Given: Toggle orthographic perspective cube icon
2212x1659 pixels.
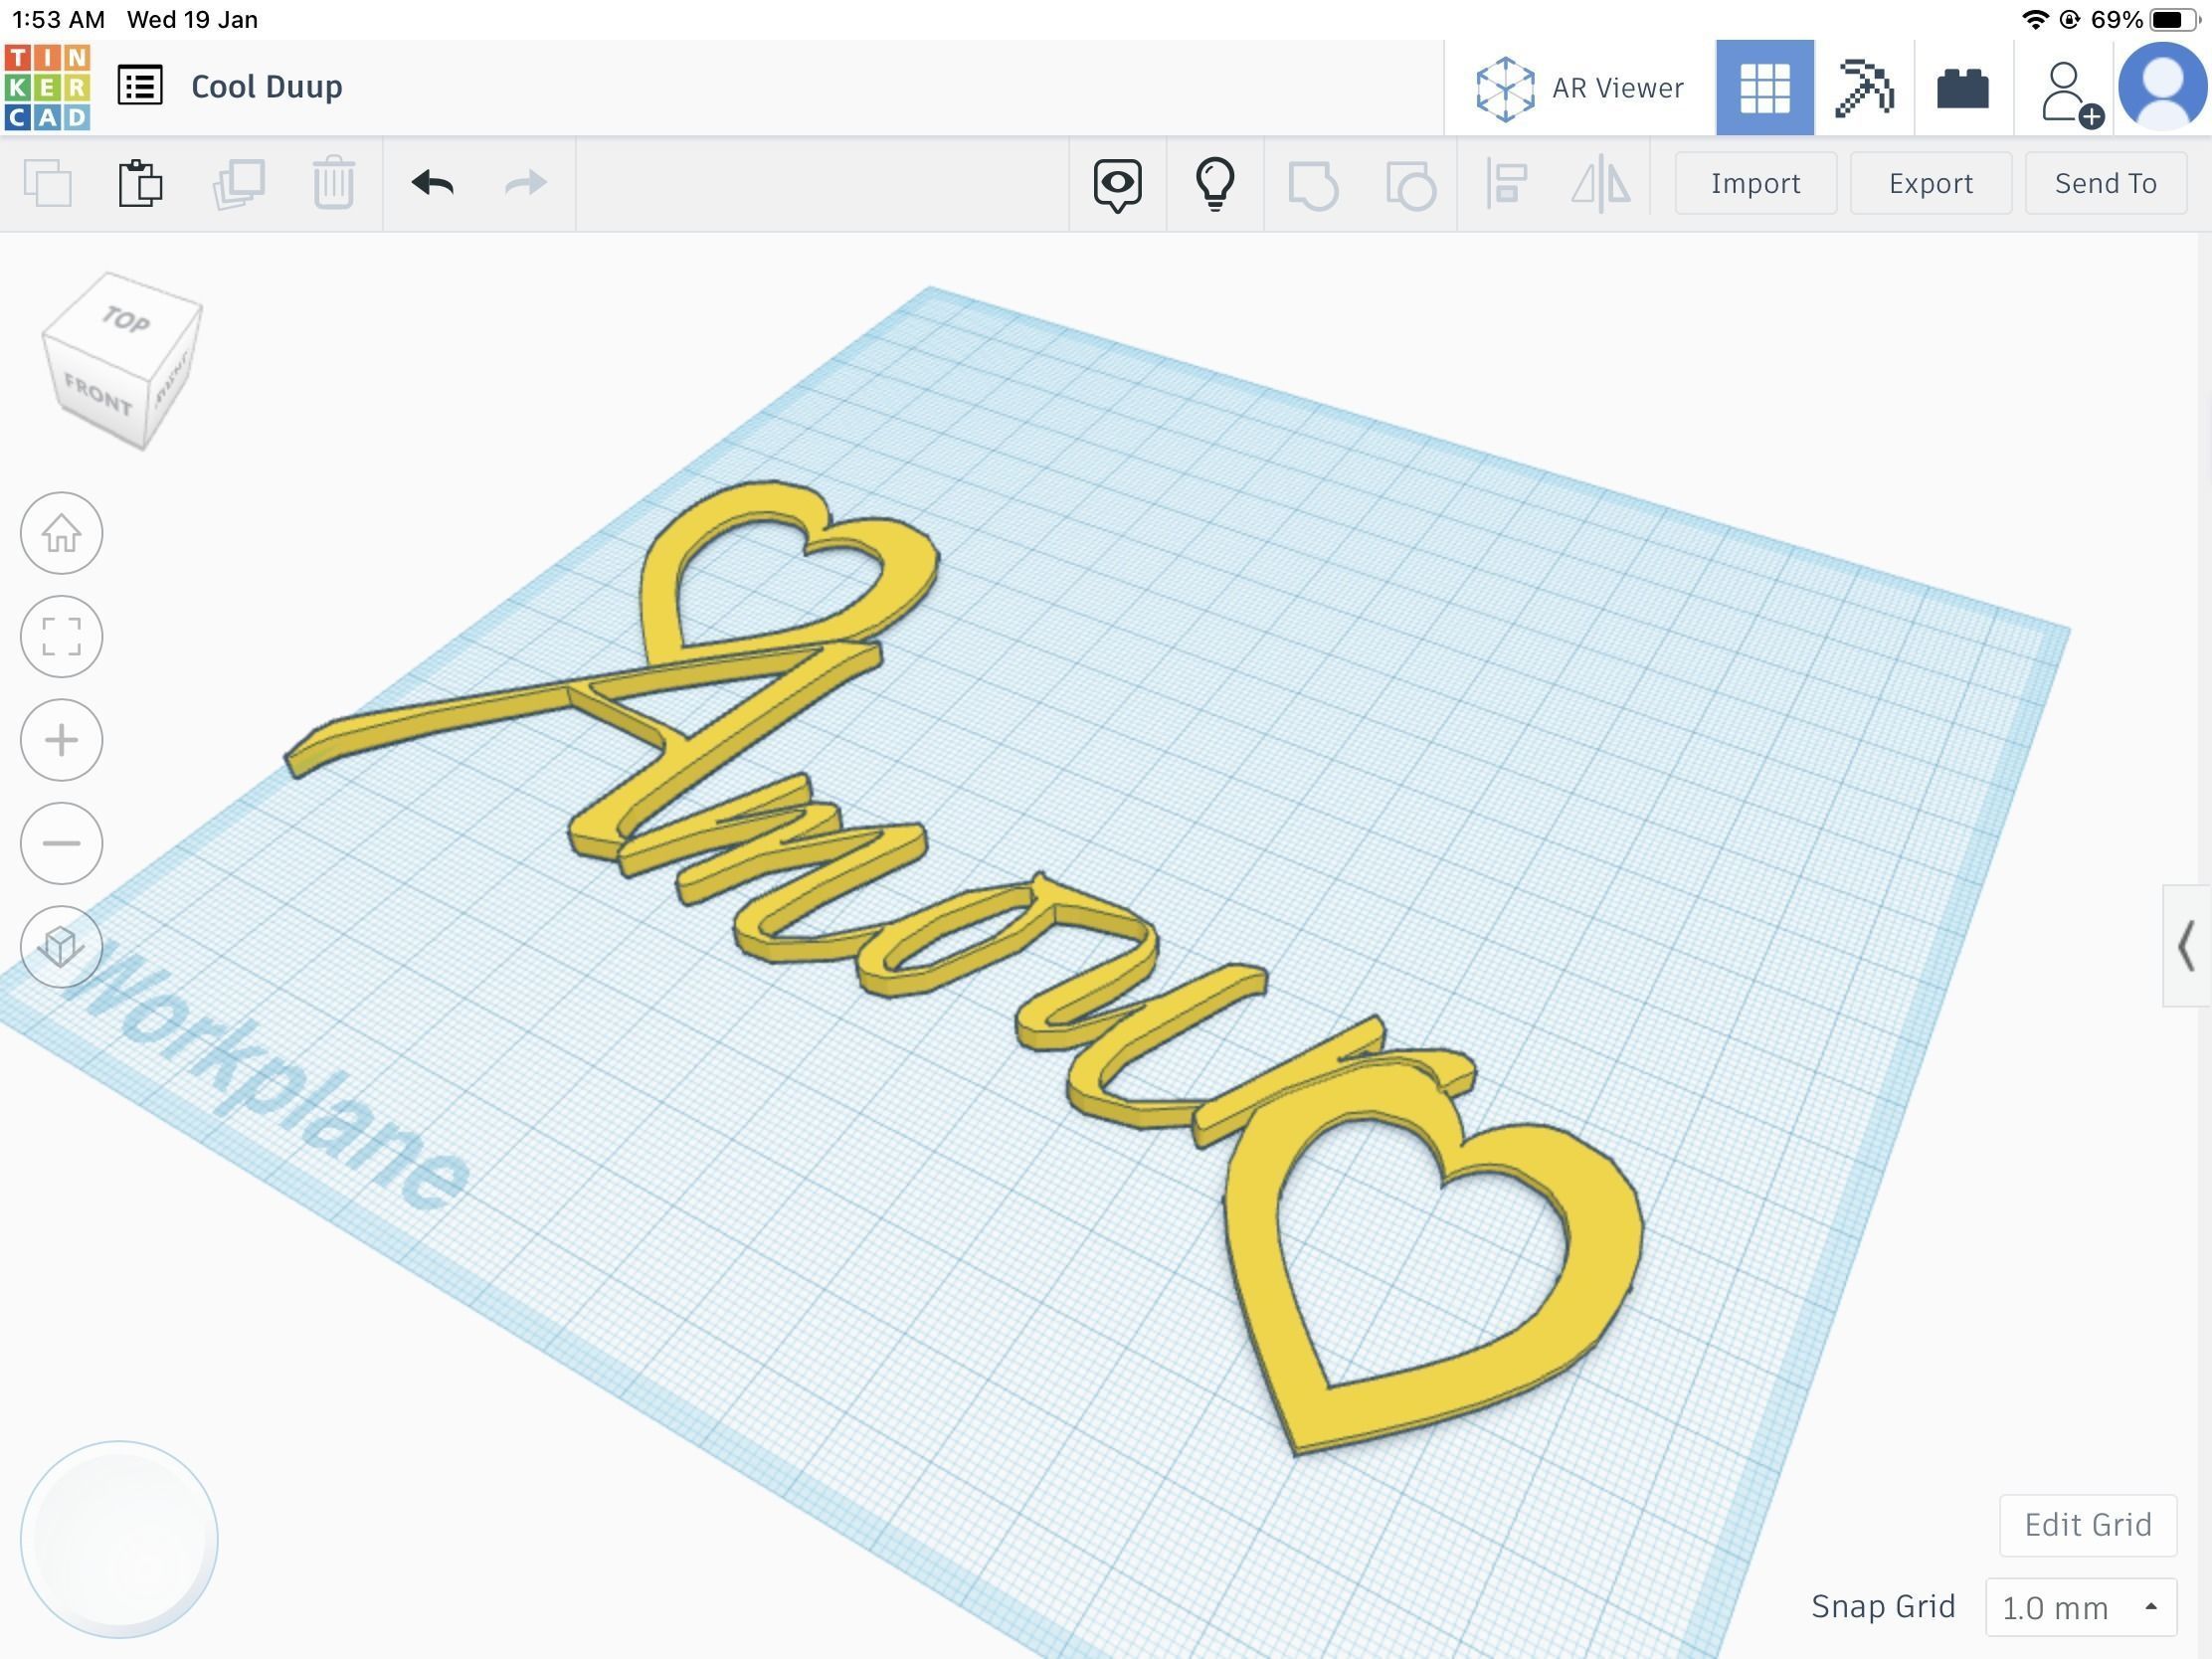Looking at the screenshot, I should click(x=62, y=946).
